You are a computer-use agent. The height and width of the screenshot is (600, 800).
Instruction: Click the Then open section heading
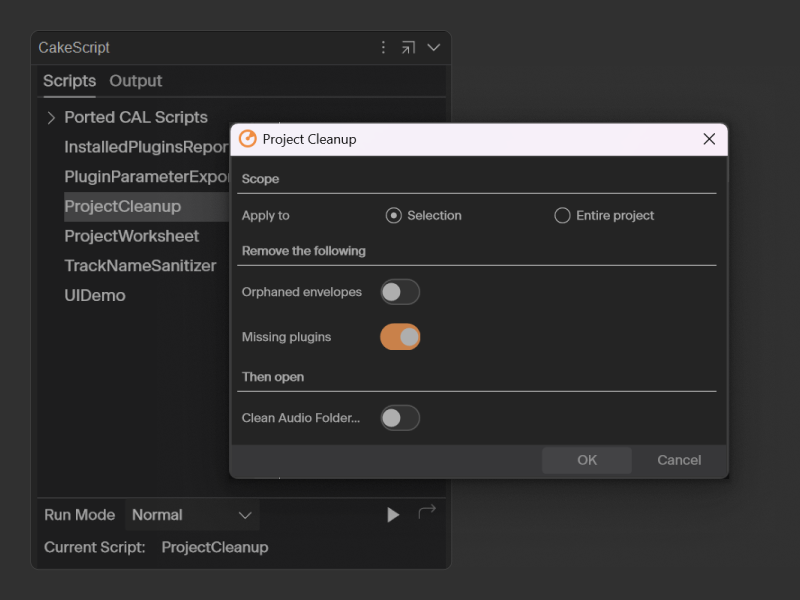click(273, 377)
